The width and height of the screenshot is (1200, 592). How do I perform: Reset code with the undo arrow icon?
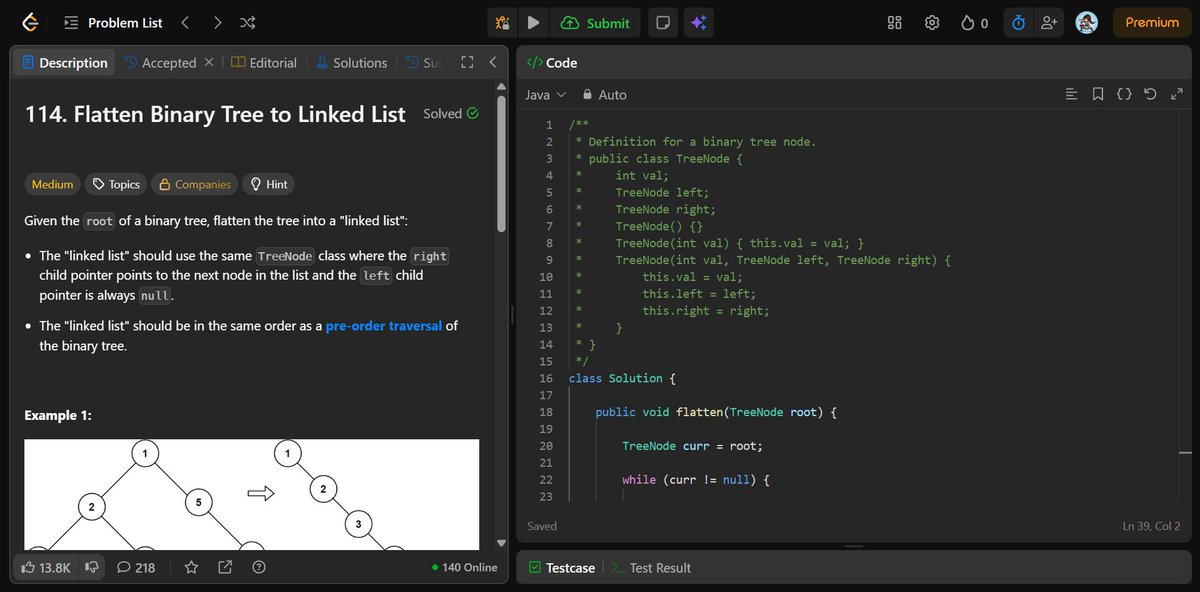pyautogui.click(x=1150, y=94)
